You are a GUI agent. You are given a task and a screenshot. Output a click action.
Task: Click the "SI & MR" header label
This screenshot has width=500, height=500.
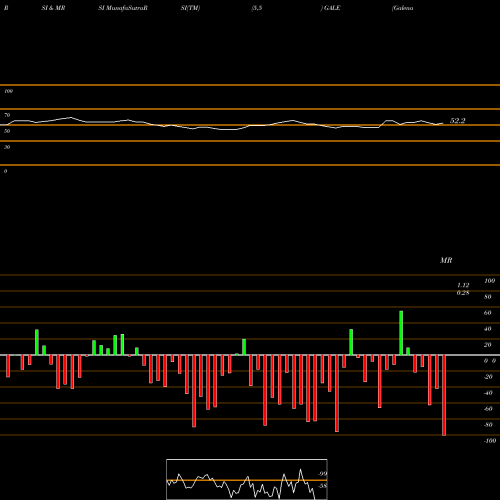tap(53, 8)
